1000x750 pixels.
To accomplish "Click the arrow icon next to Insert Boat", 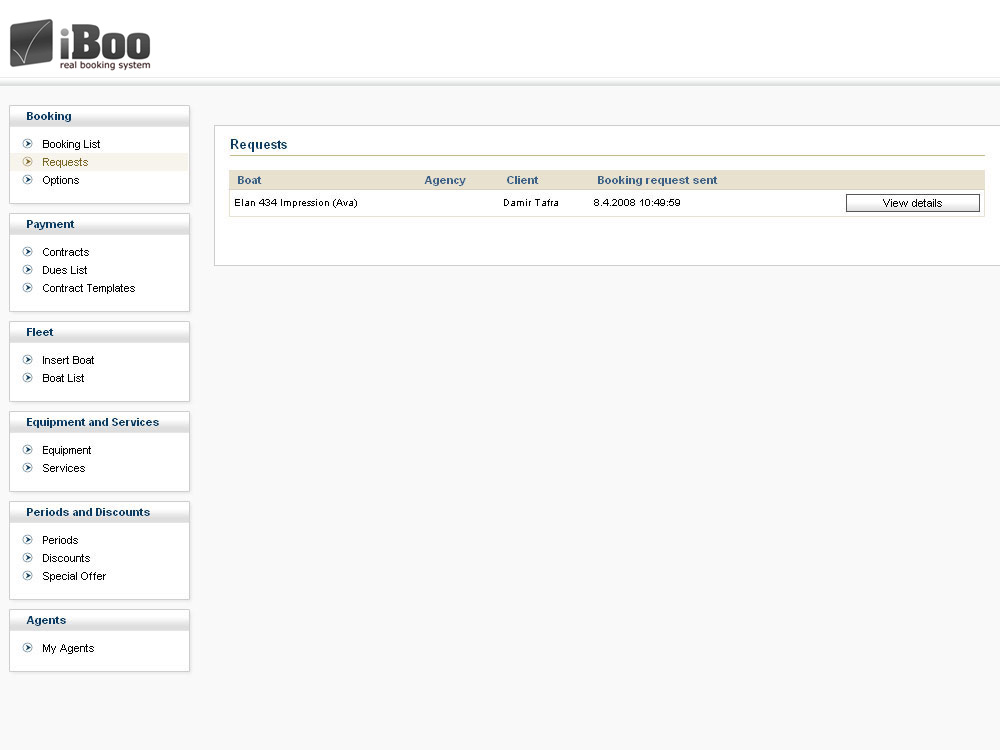I will pyautogui.click(x=28, y=360).
